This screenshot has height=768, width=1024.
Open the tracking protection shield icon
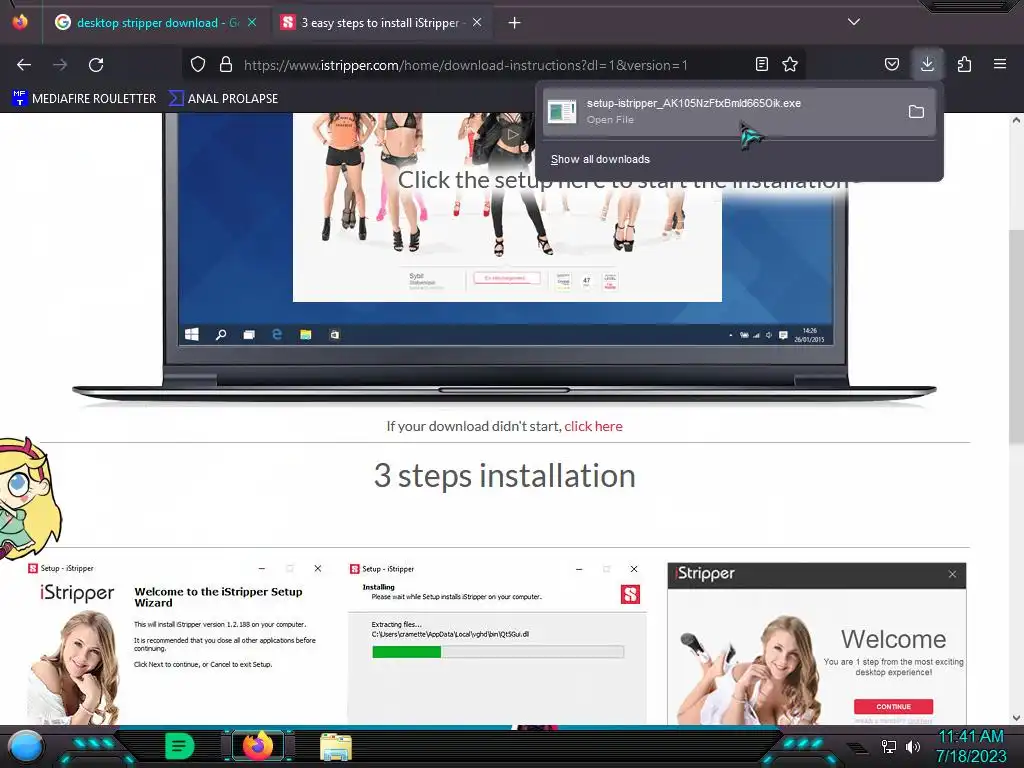198,64
